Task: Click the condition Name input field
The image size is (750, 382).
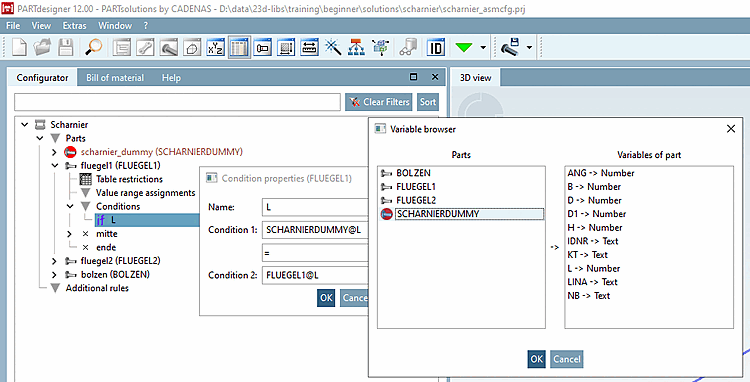Action: [315, 207]
